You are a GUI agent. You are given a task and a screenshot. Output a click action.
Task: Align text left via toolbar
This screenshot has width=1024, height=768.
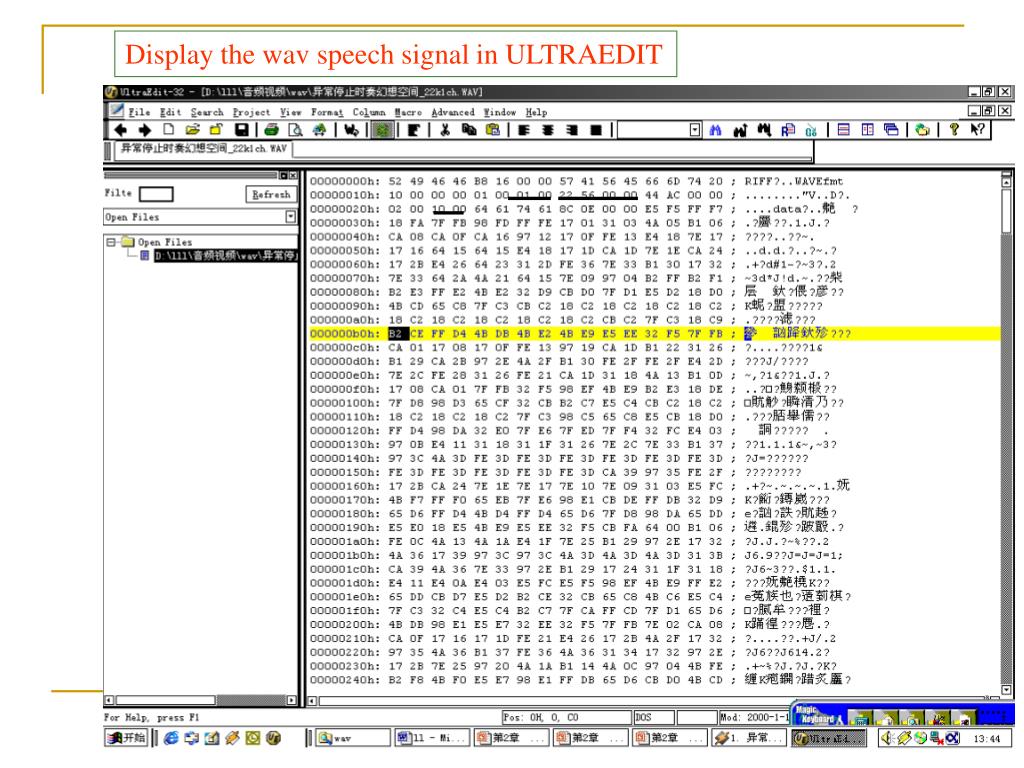[524, 130]
